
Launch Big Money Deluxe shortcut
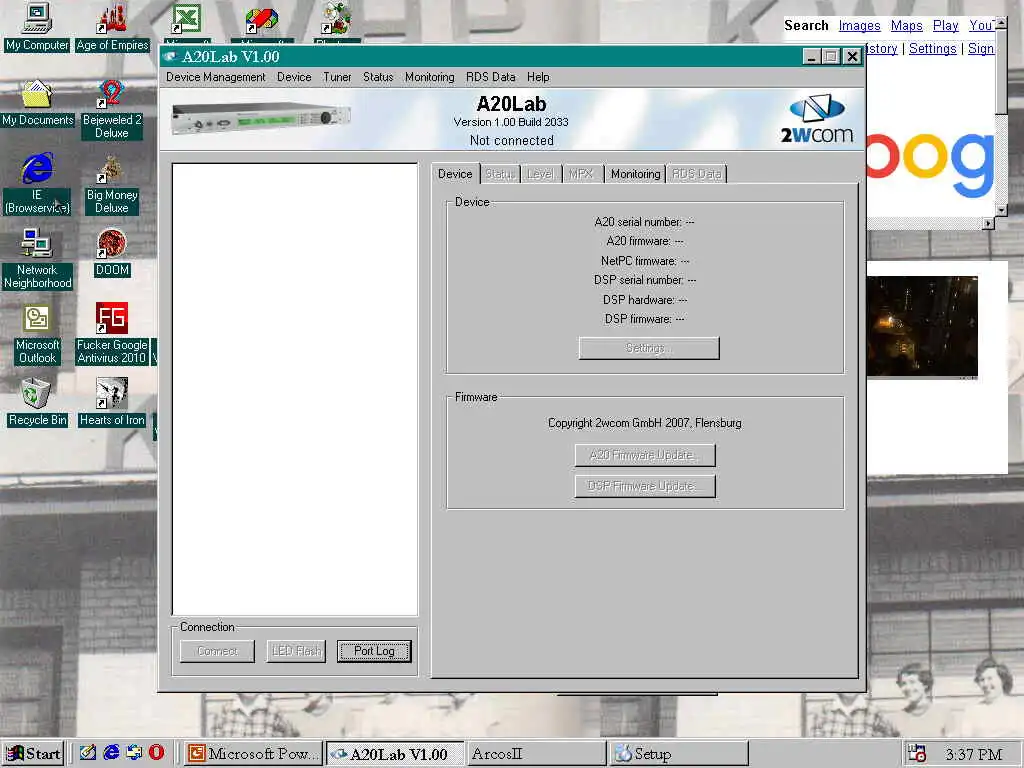tap(112, 184)
